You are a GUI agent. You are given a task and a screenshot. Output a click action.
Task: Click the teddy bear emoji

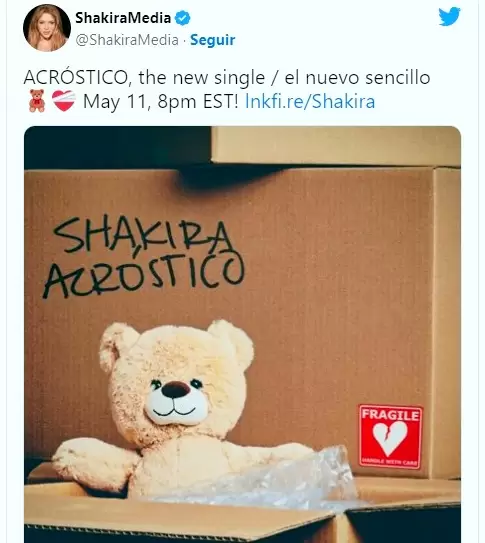click(x=37, y=101)
